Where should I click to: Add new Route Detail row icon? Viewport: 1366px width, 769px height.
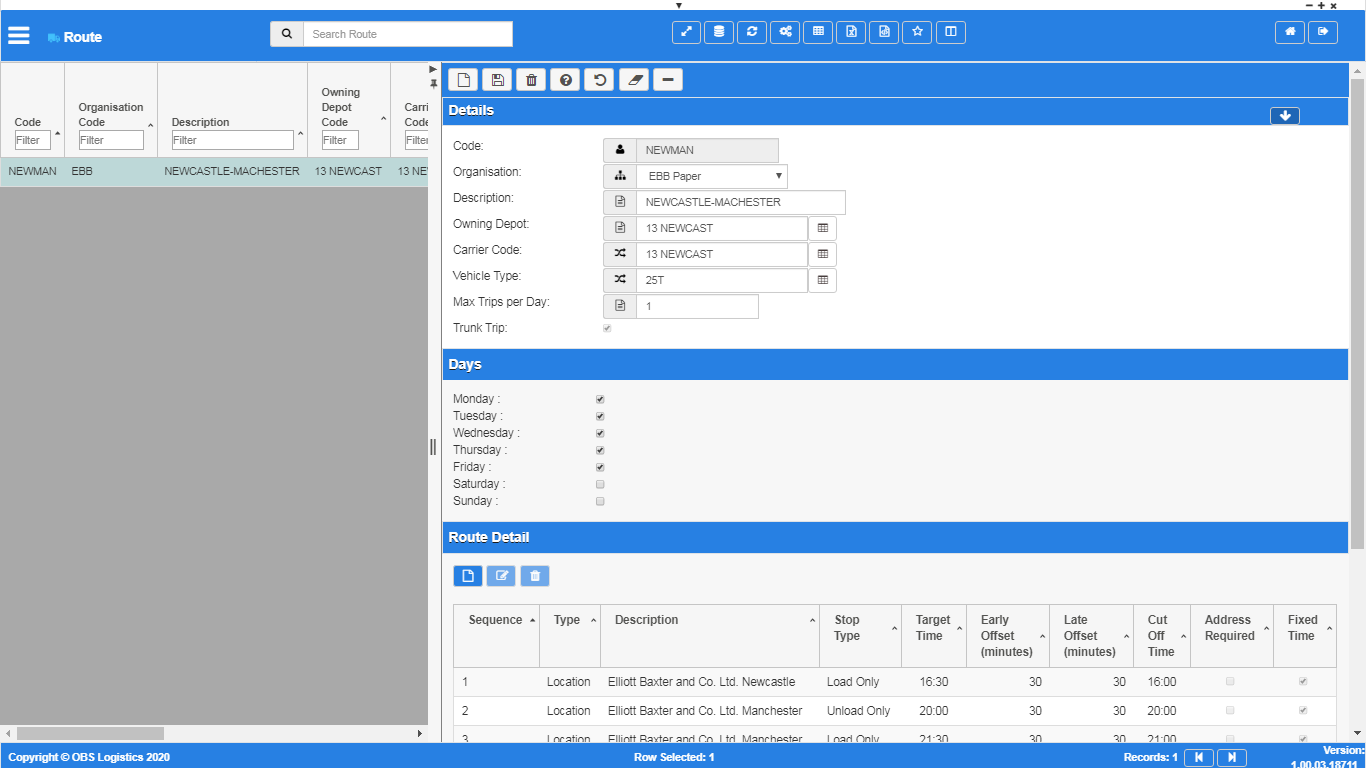pos(468,576)
